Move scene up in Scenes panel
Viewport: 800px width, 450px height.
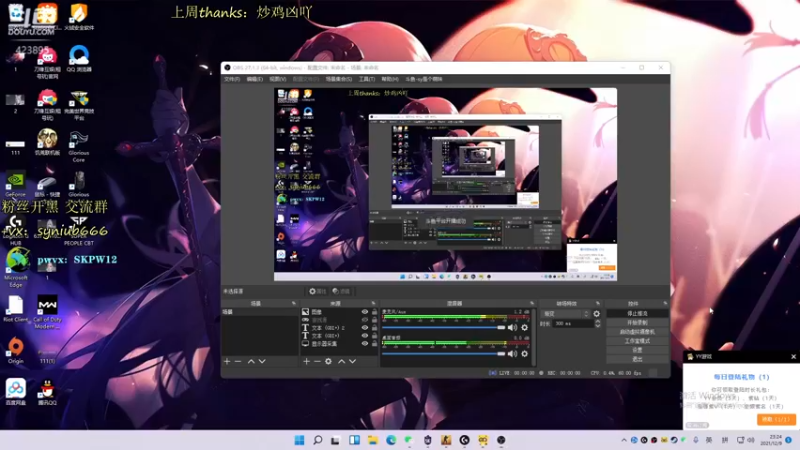[x=251, y=361]
